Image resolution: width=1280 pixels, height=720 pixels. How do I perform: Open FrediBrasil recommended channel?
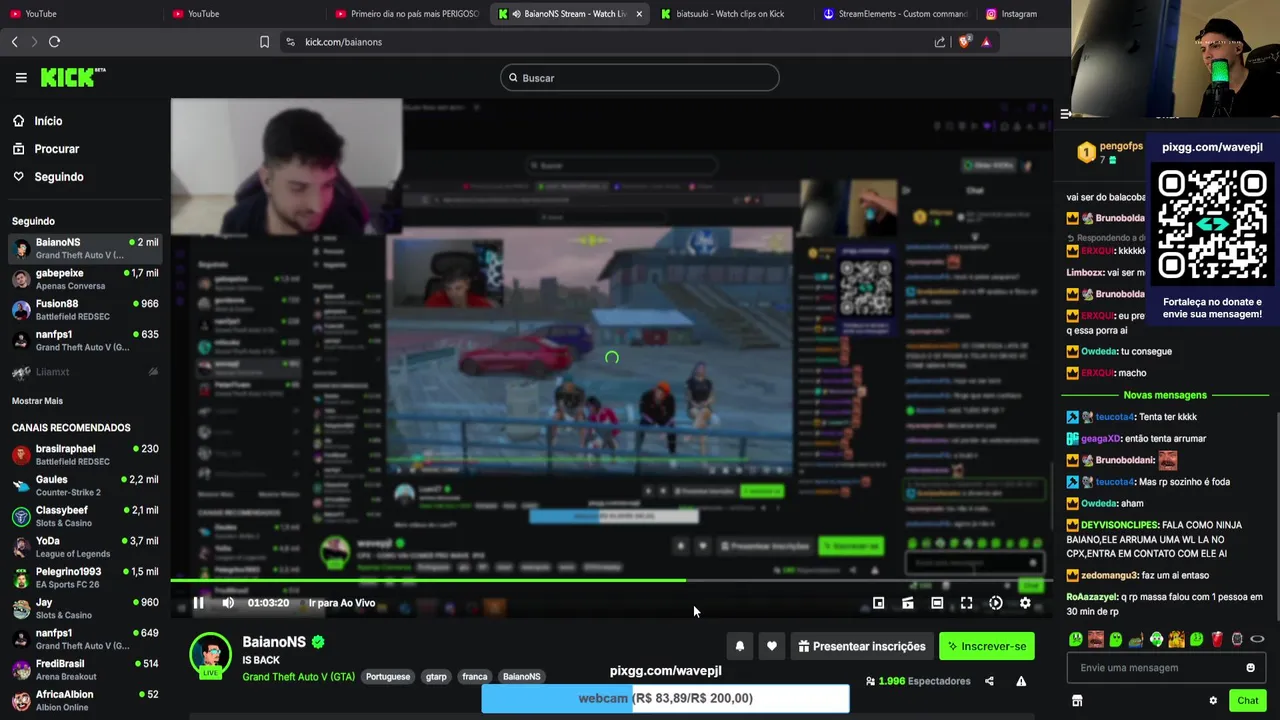click(x=85, y=670)
